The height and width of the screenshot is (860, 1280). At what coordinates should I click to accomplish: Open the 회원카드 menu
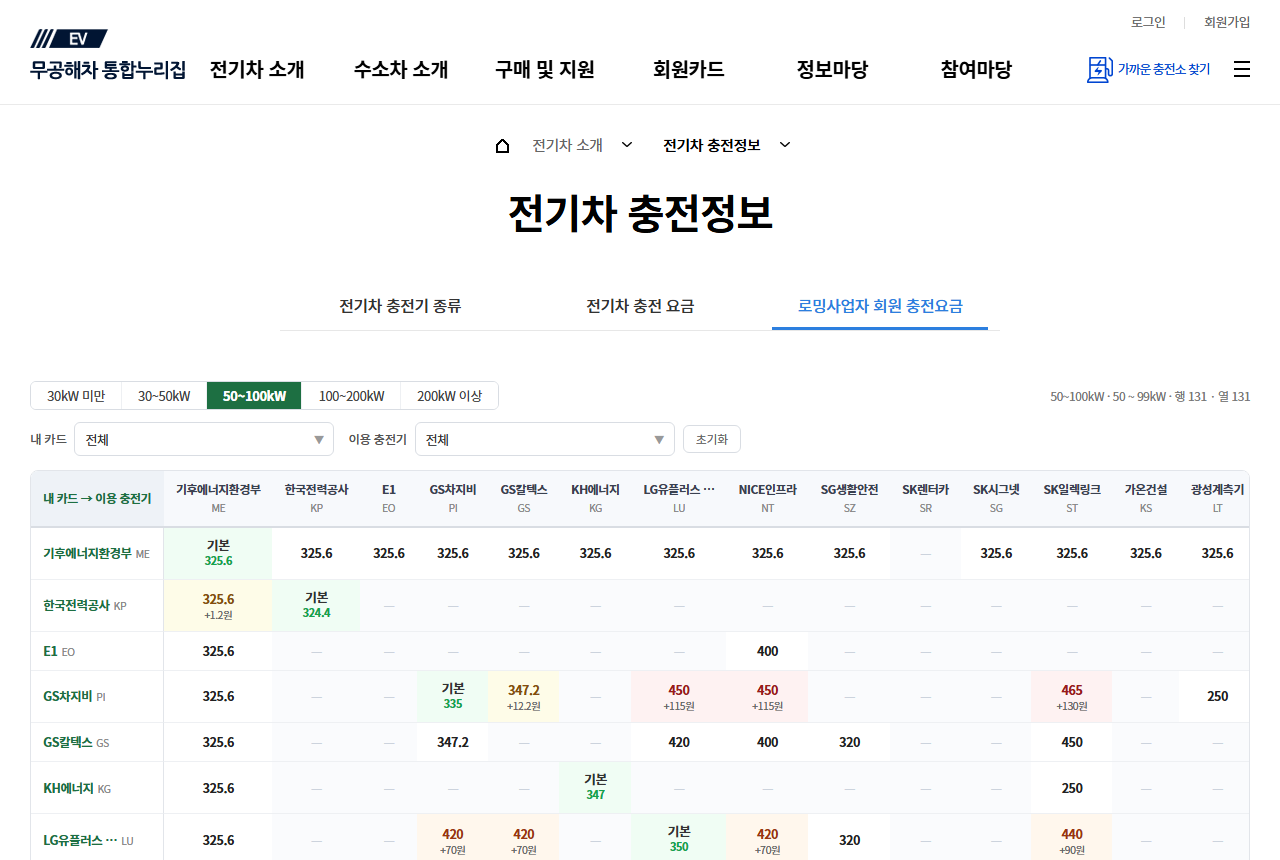[689, 69]
